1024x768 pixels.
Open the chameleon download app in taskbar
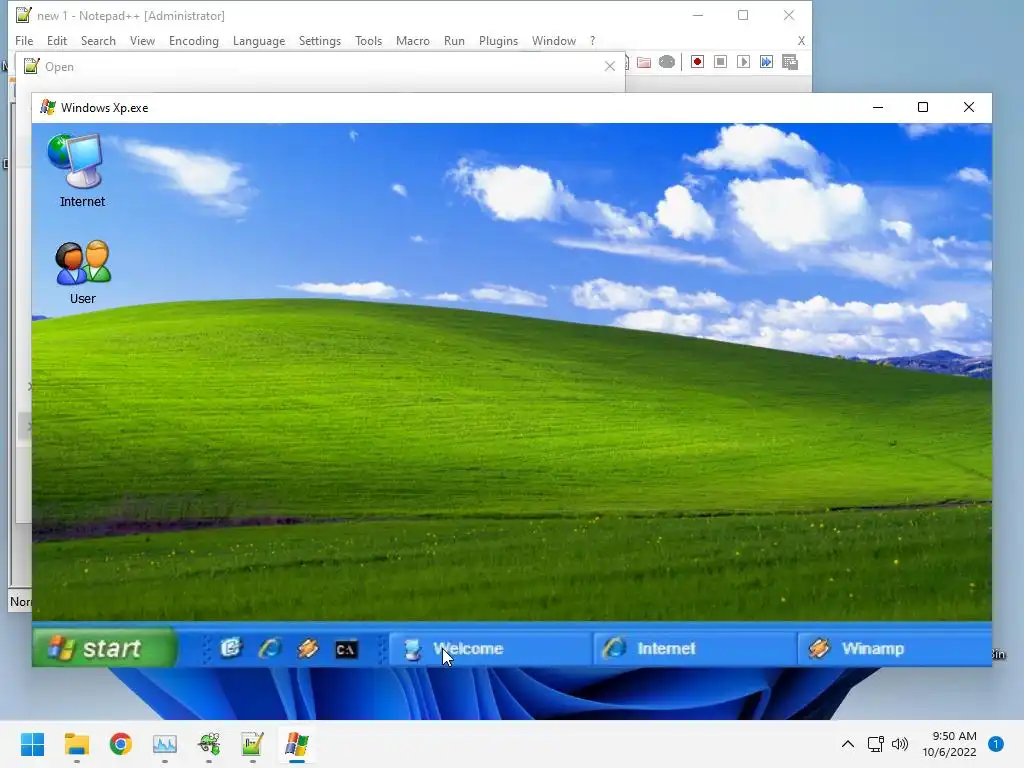pyautogui.click(x=209, y=744)
